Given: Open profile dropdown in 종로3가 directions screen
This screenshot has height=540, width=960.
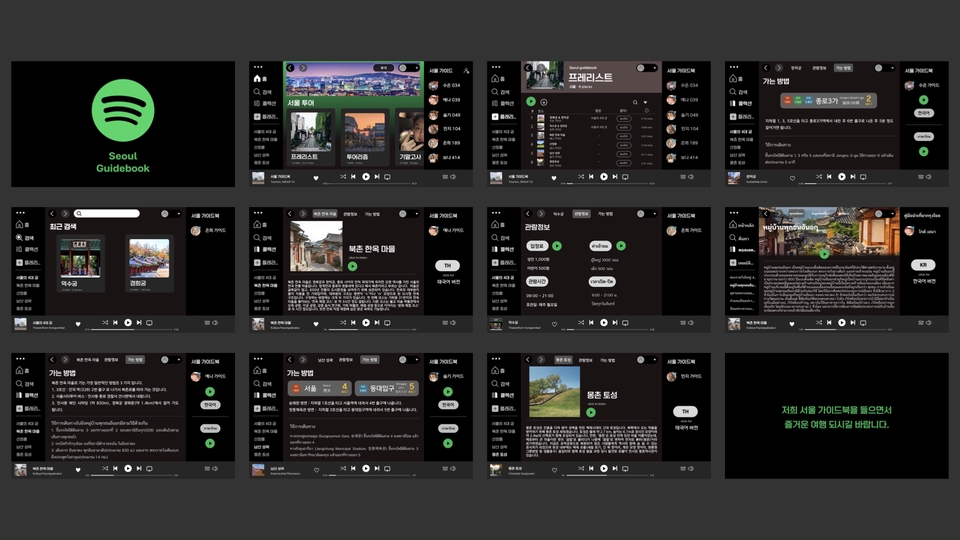Looking at the screenshot, I should point(893,68).
